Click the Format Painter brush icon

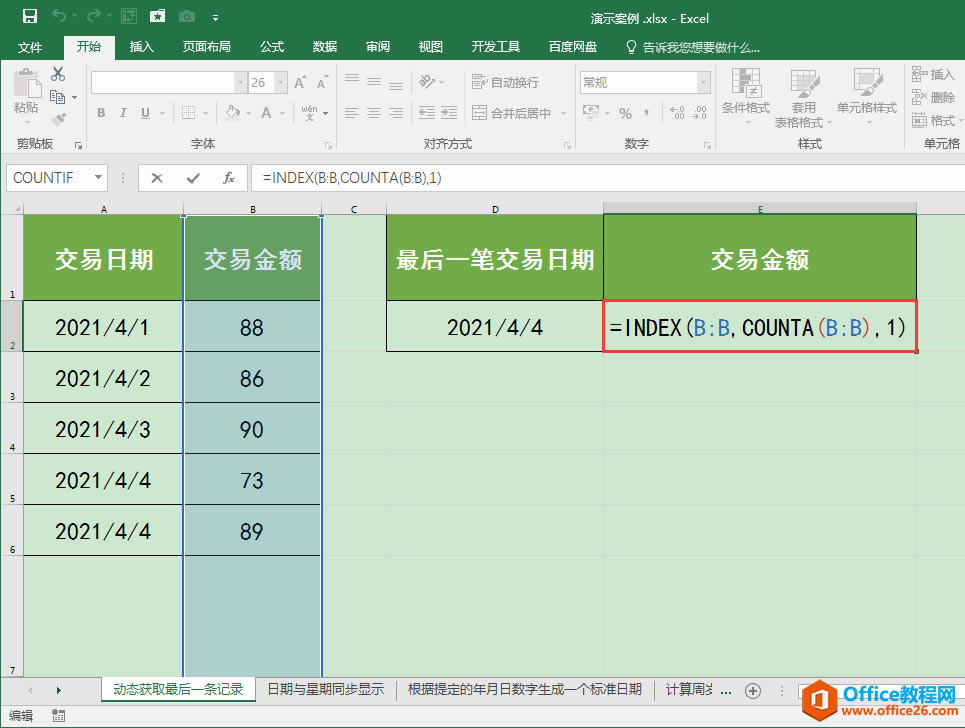pyautogui.click(x=58, y=119)
